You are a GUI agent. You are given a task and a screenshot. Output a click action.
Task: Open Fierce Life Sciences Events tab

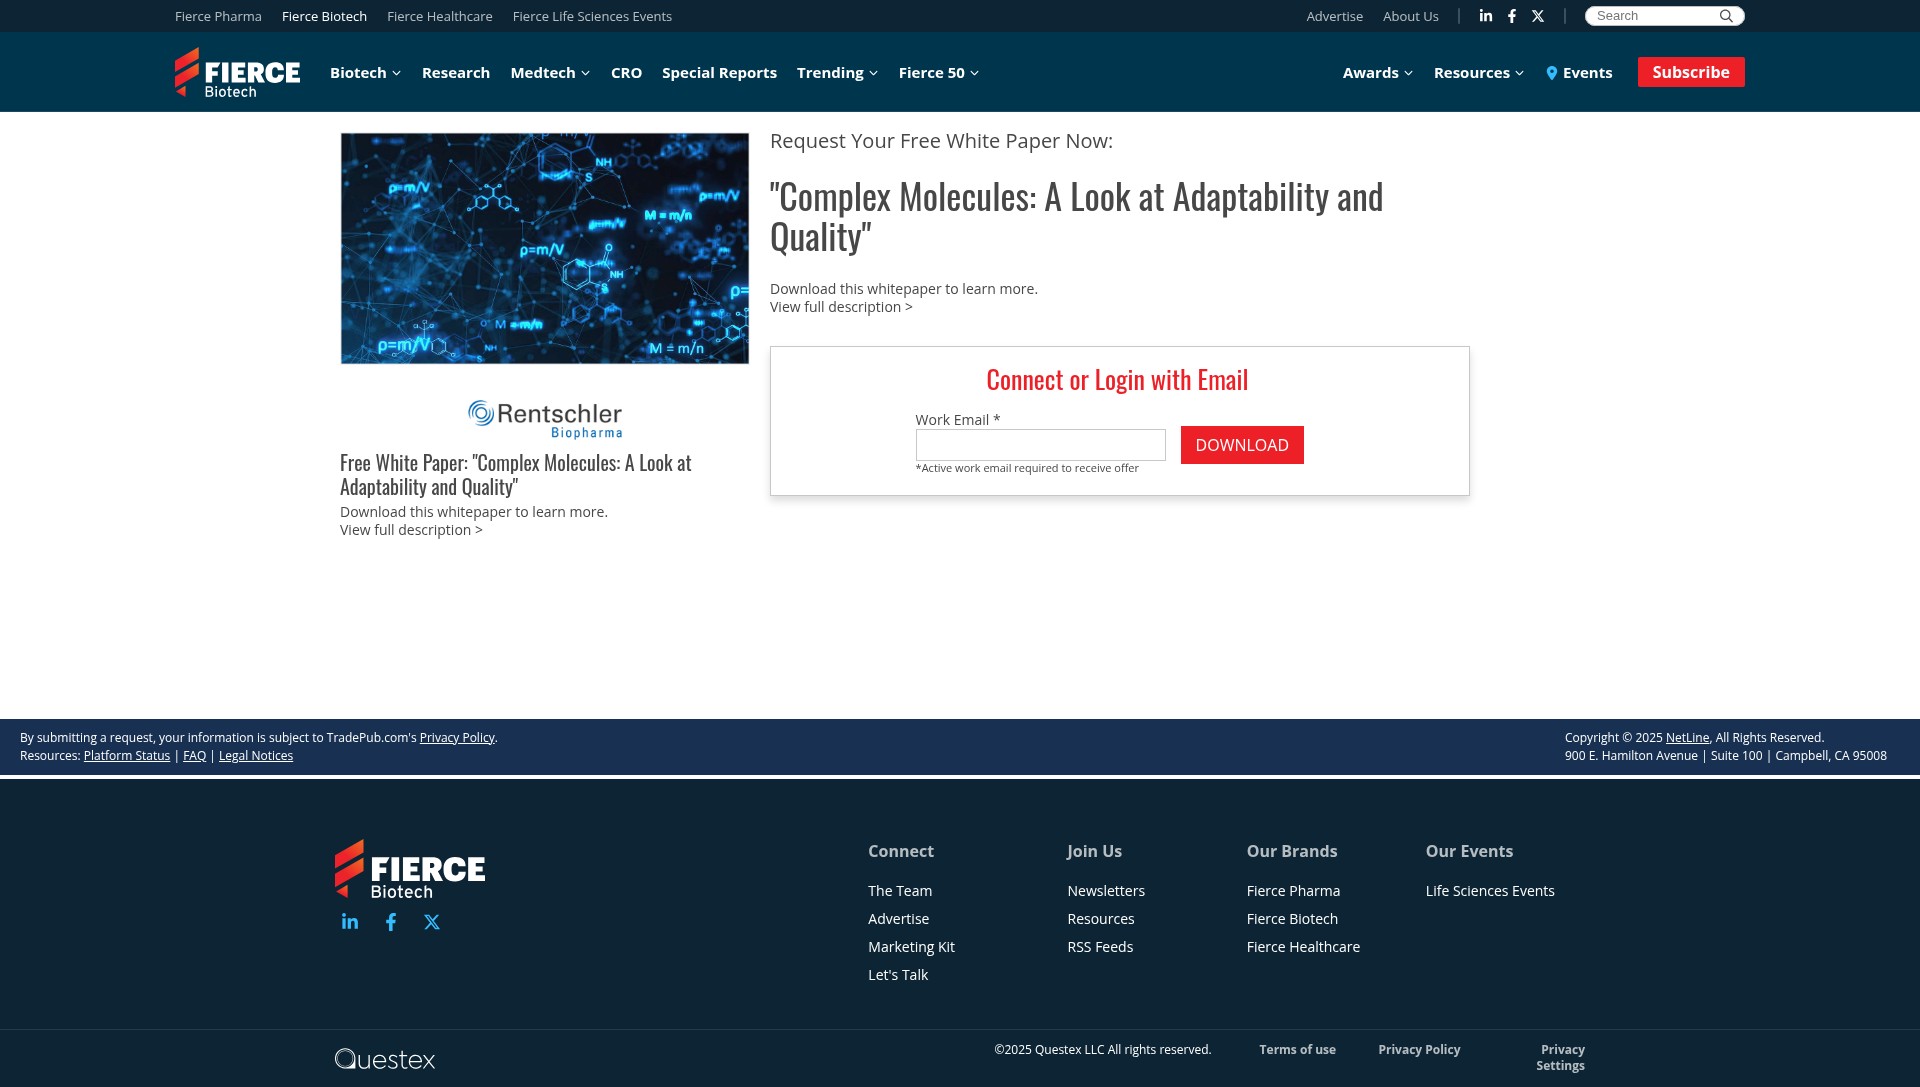(x=592, y=16)
